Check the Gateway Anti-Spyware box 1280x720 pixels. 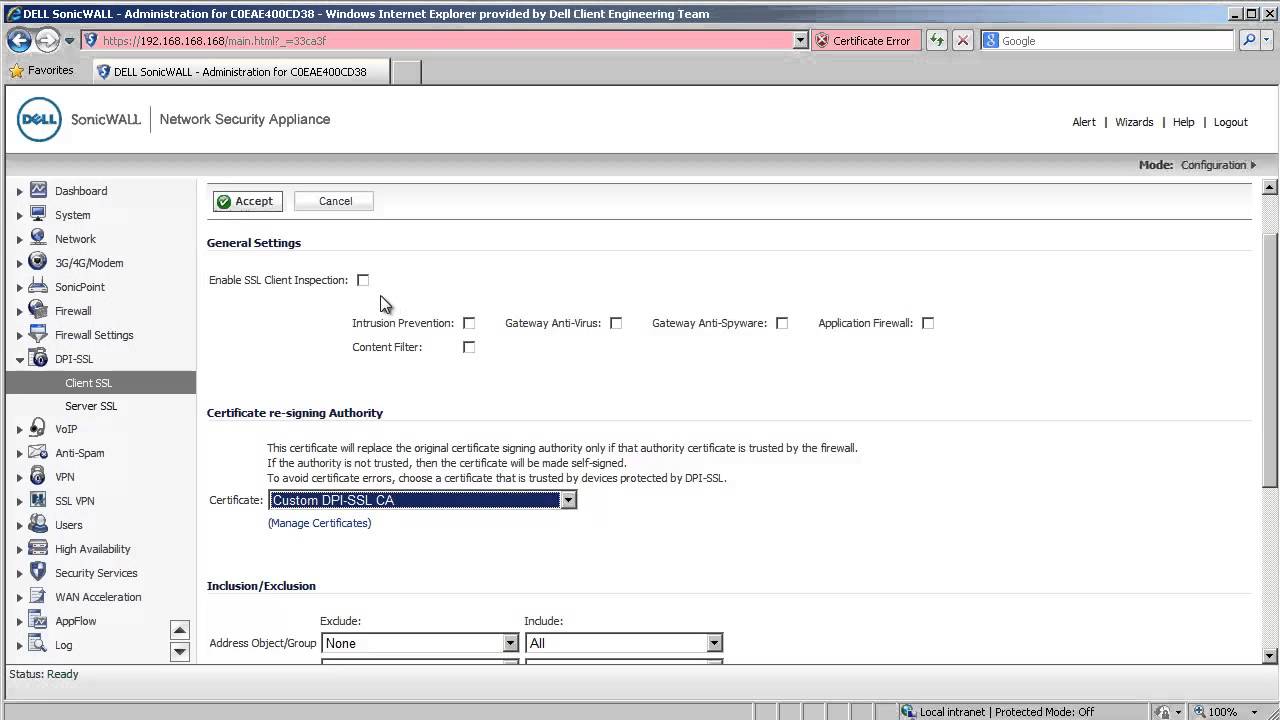tap(782, 323)
